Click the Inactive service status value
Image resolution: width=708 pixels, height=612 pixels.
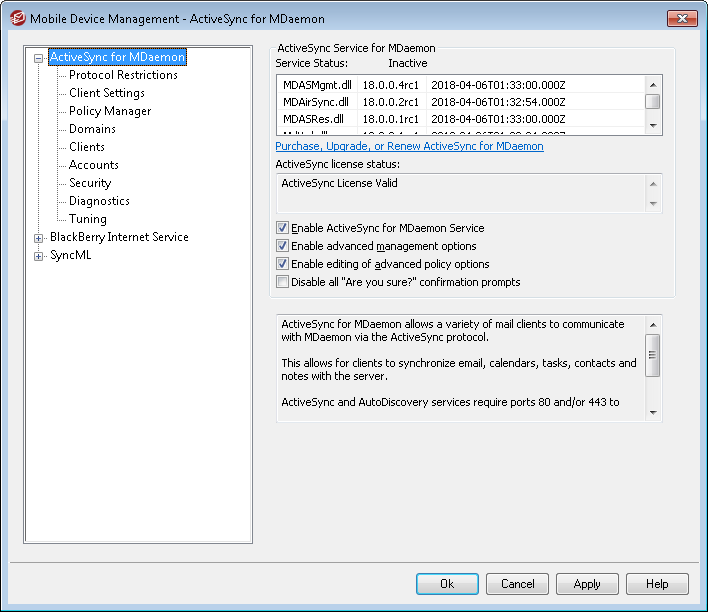point(408,63)
